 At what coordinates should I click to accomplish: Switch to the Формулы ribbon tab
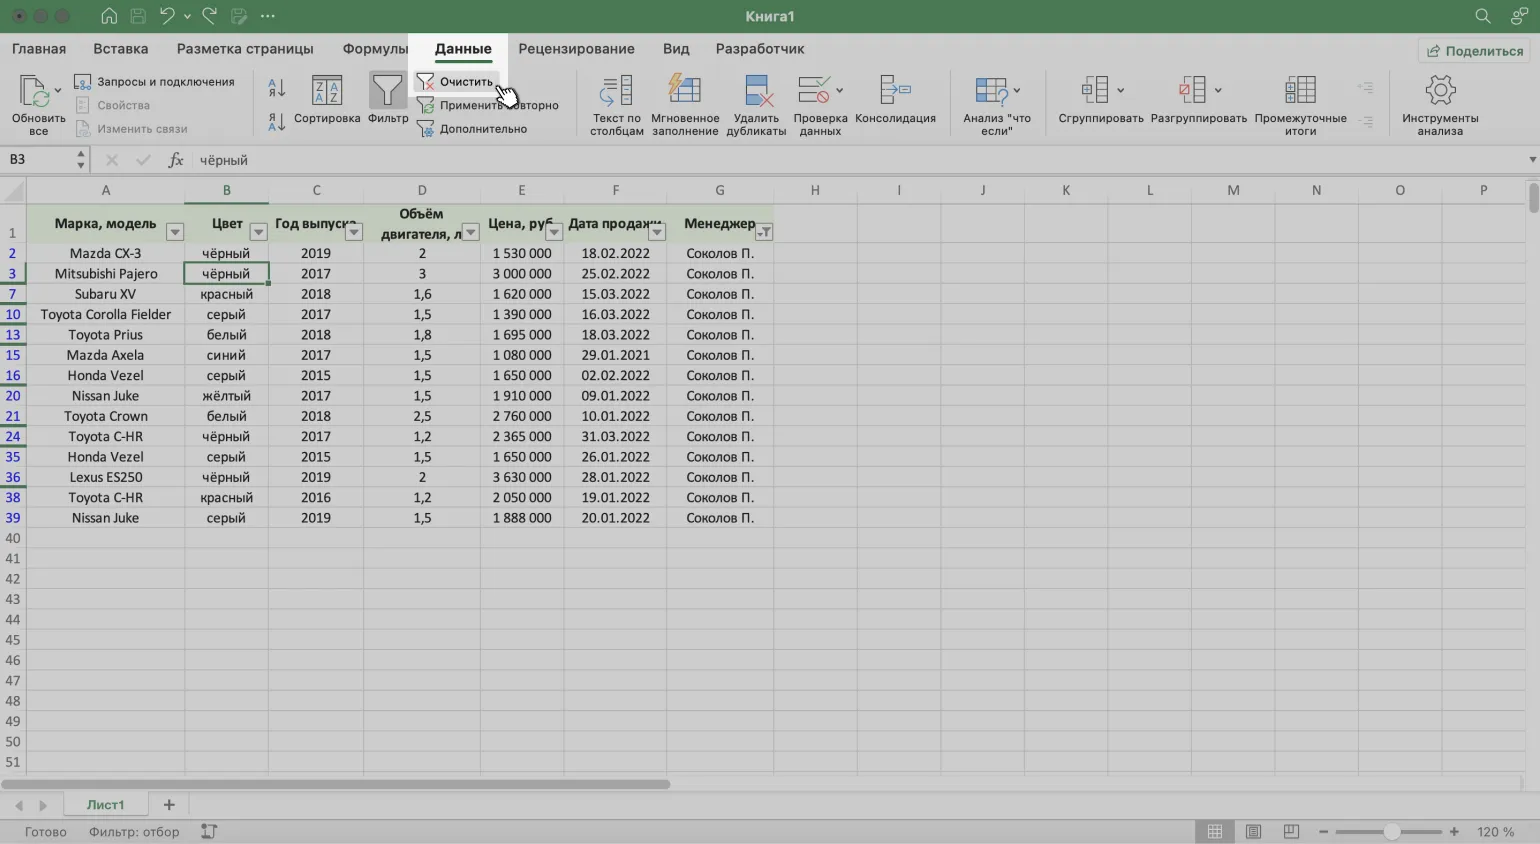pyautogui.click(x=375, y=49)
